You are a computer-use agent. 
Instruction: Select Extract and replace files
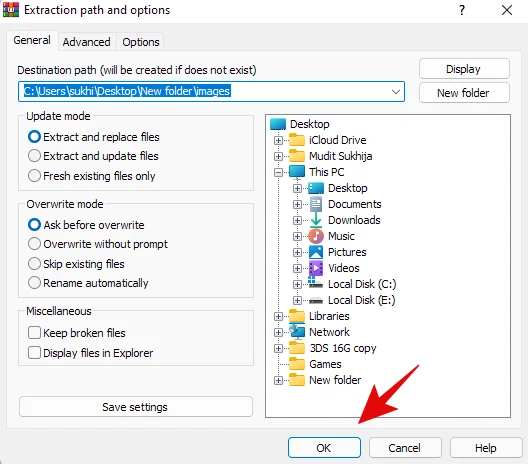point(94,137)
